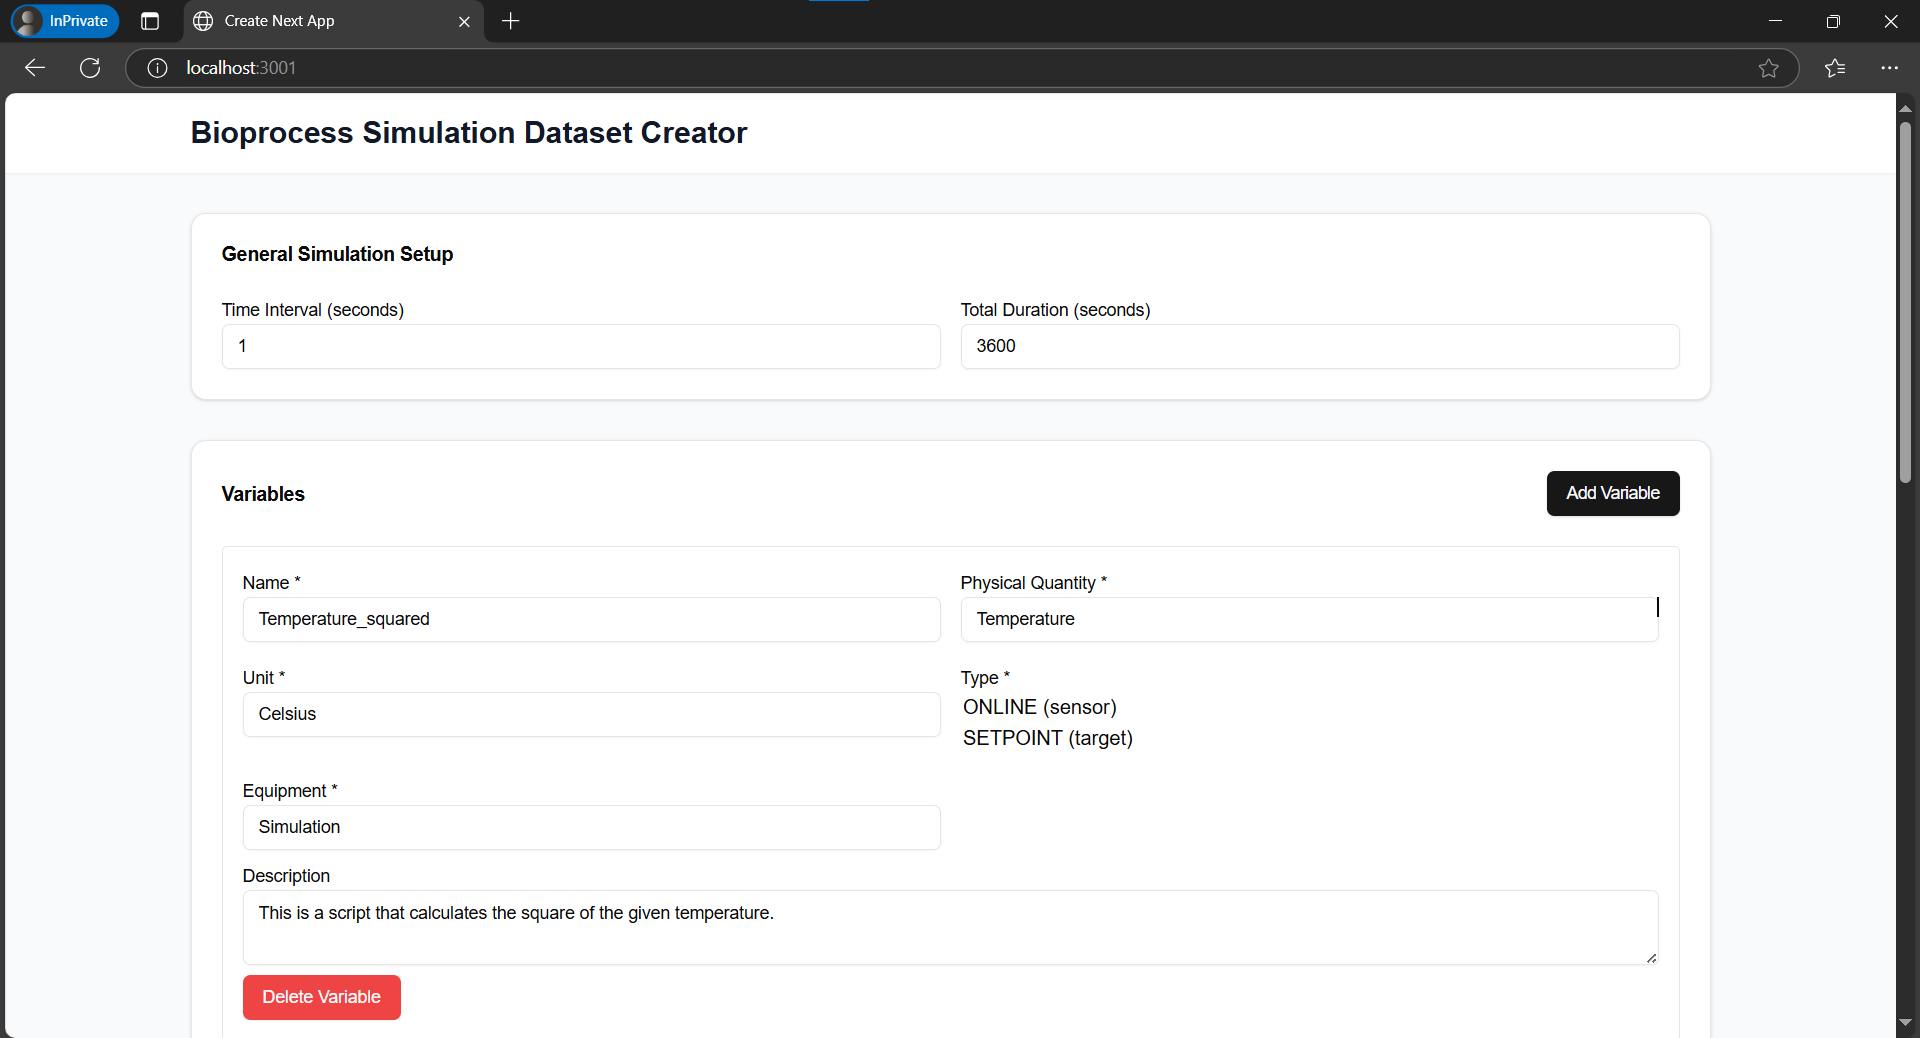Select ONLINE (sensor) type option
Screen dimensions: 1920x1038
click(x=1039, y=707)
